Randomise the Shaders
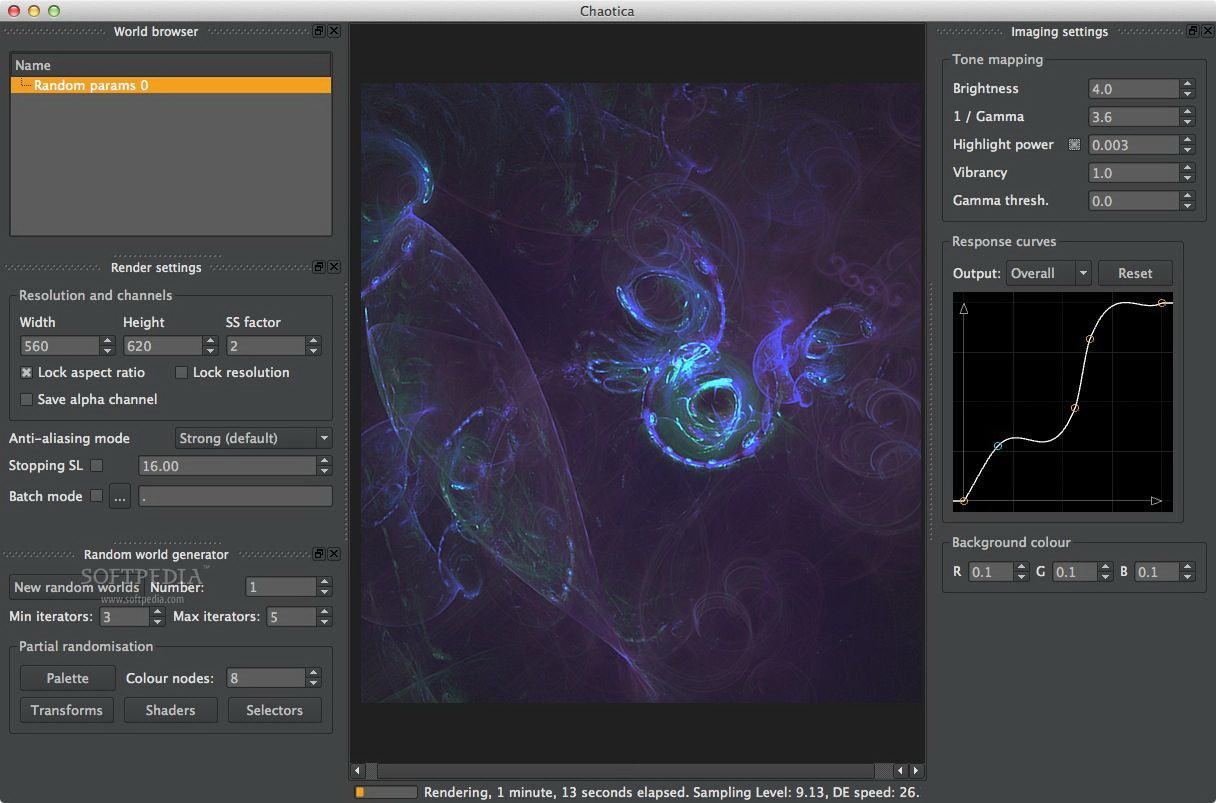The image size is (1216, 803). [170, 710]
